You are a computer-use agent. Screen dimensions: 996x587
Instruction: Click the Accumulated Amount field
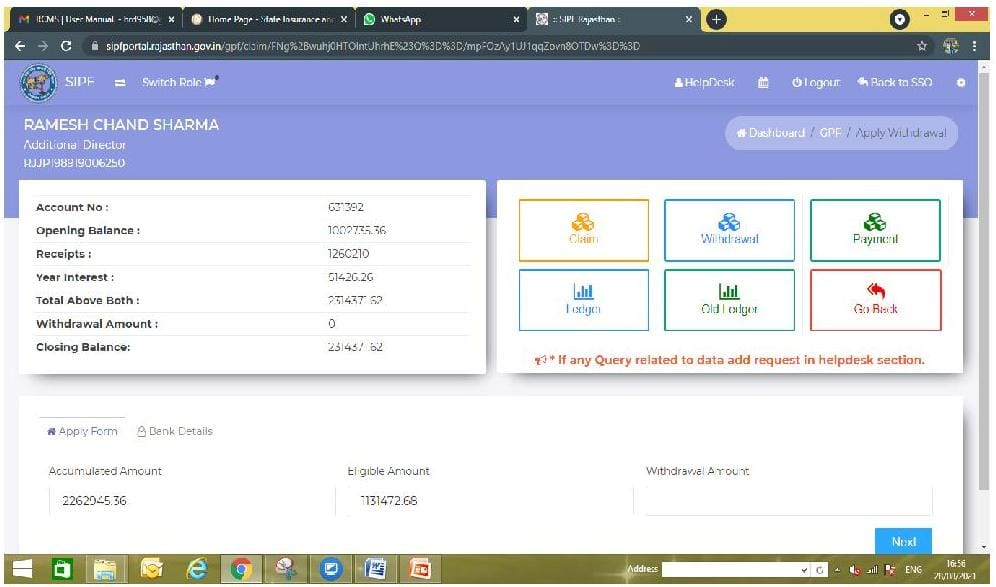191,501
